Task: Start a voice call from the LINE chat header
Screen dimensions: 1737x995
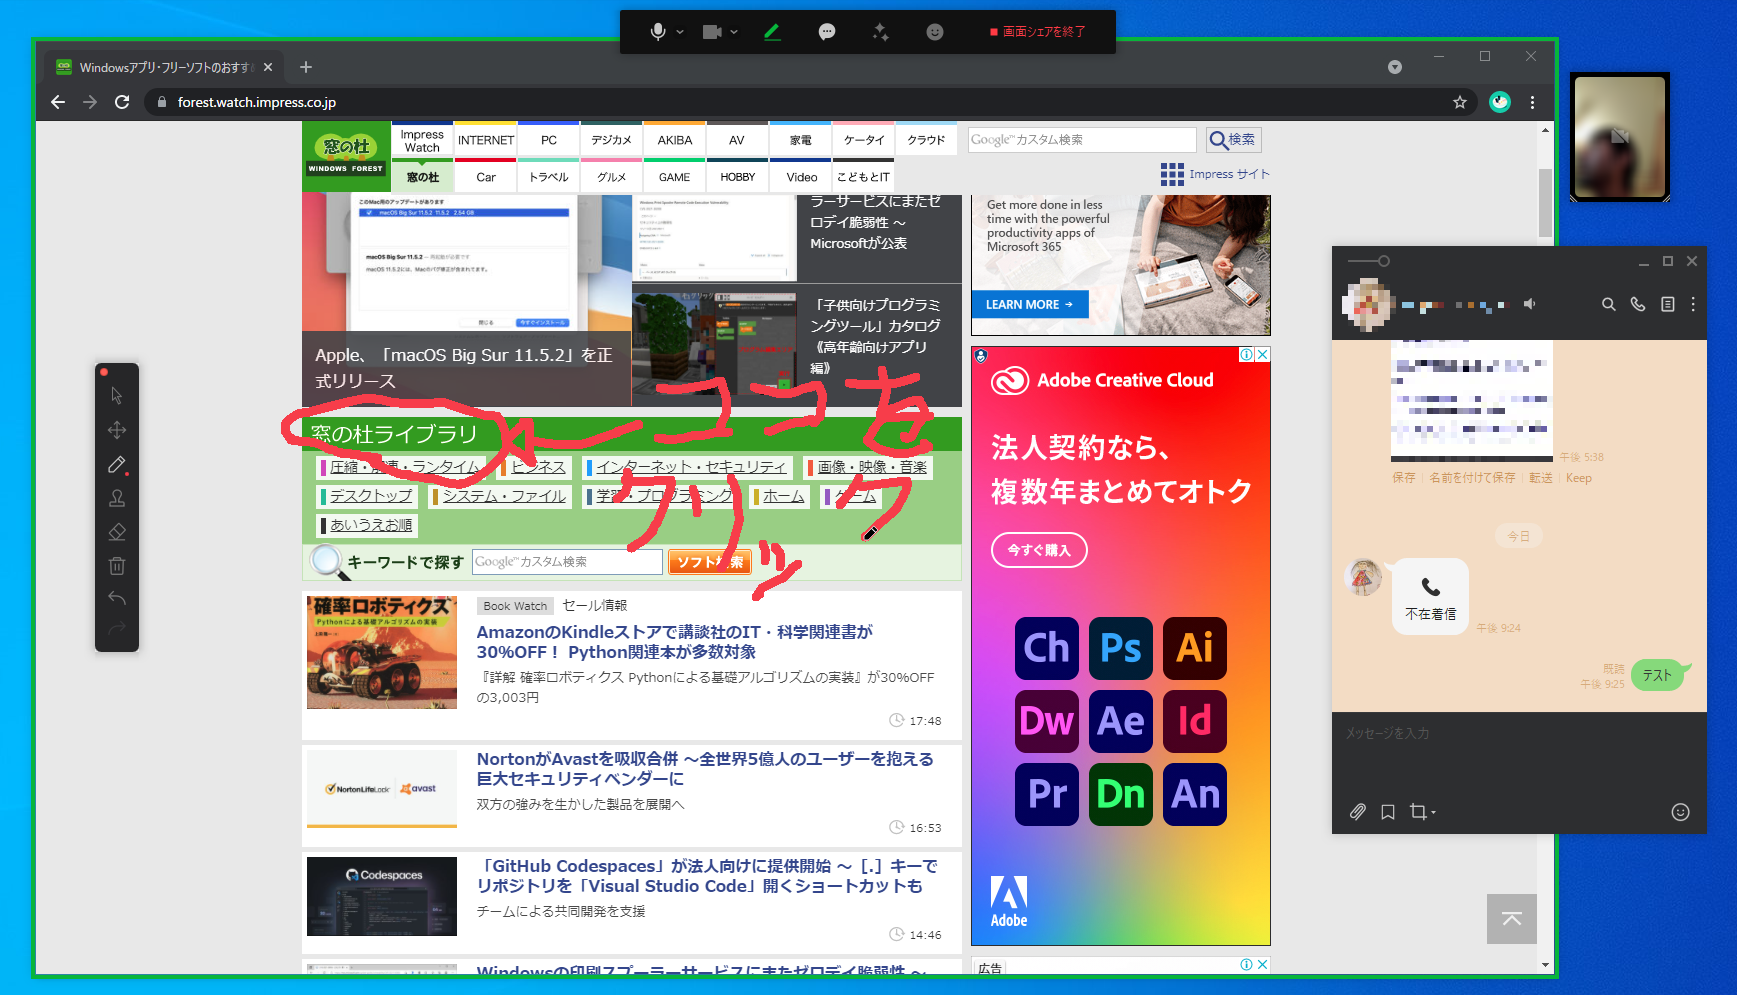Action: pyautogui.click(x=1637, y=304)
